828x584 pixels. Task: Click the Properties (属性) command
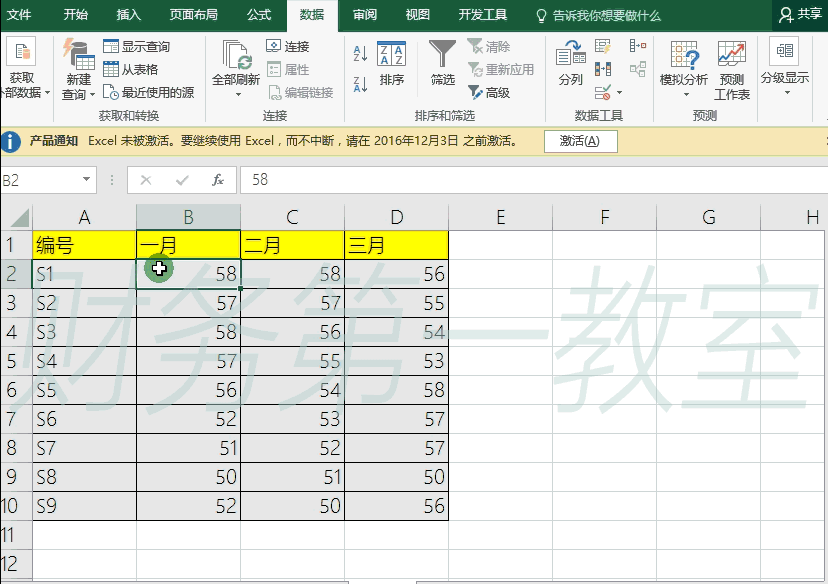(x=287, y=69)
